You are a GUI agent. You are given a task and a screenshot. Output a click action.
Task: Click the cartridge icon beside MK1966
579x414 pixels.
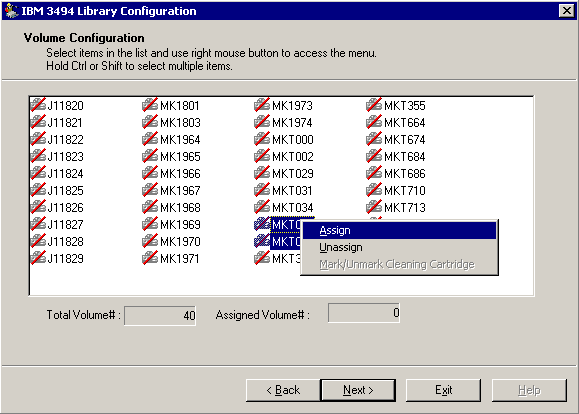(x=150, y=173)
